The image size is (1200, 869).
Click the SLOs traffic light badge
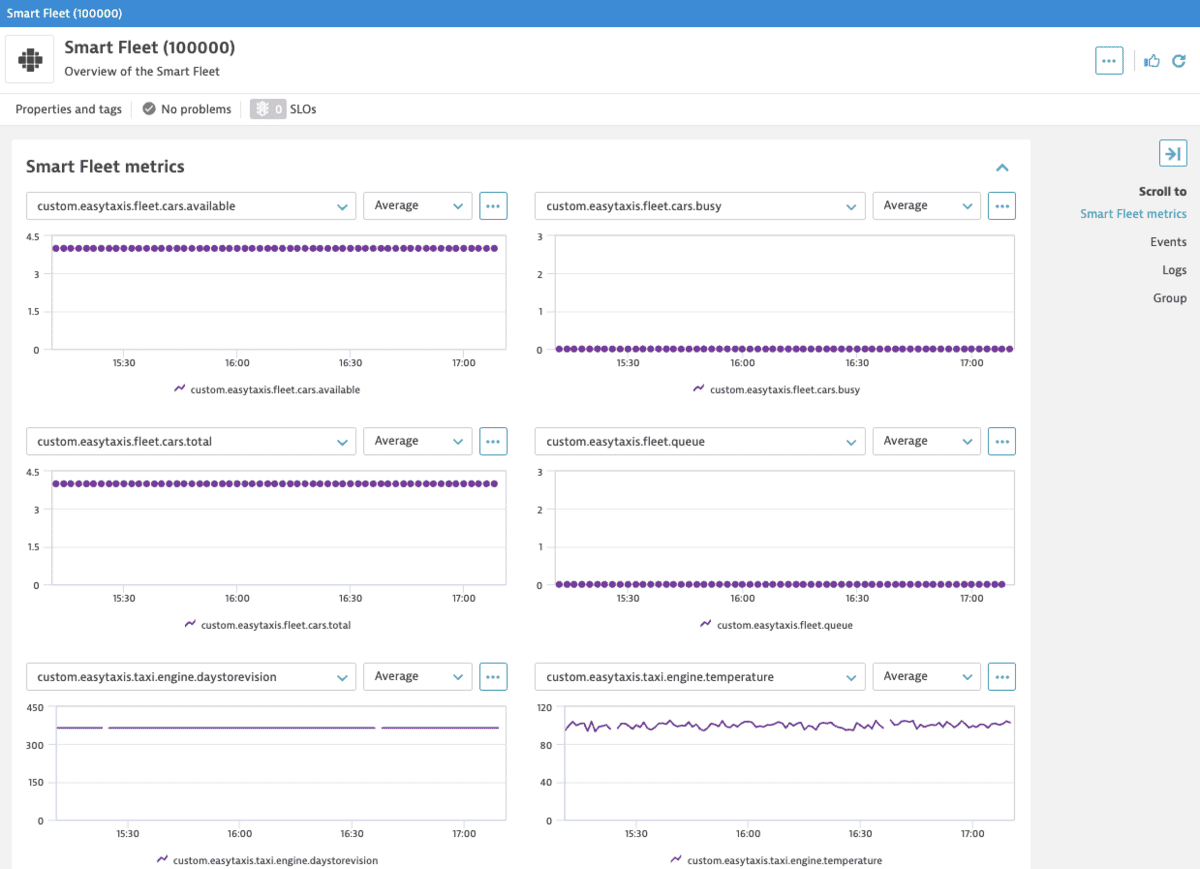pyautogui.click(x=266, y=109)
